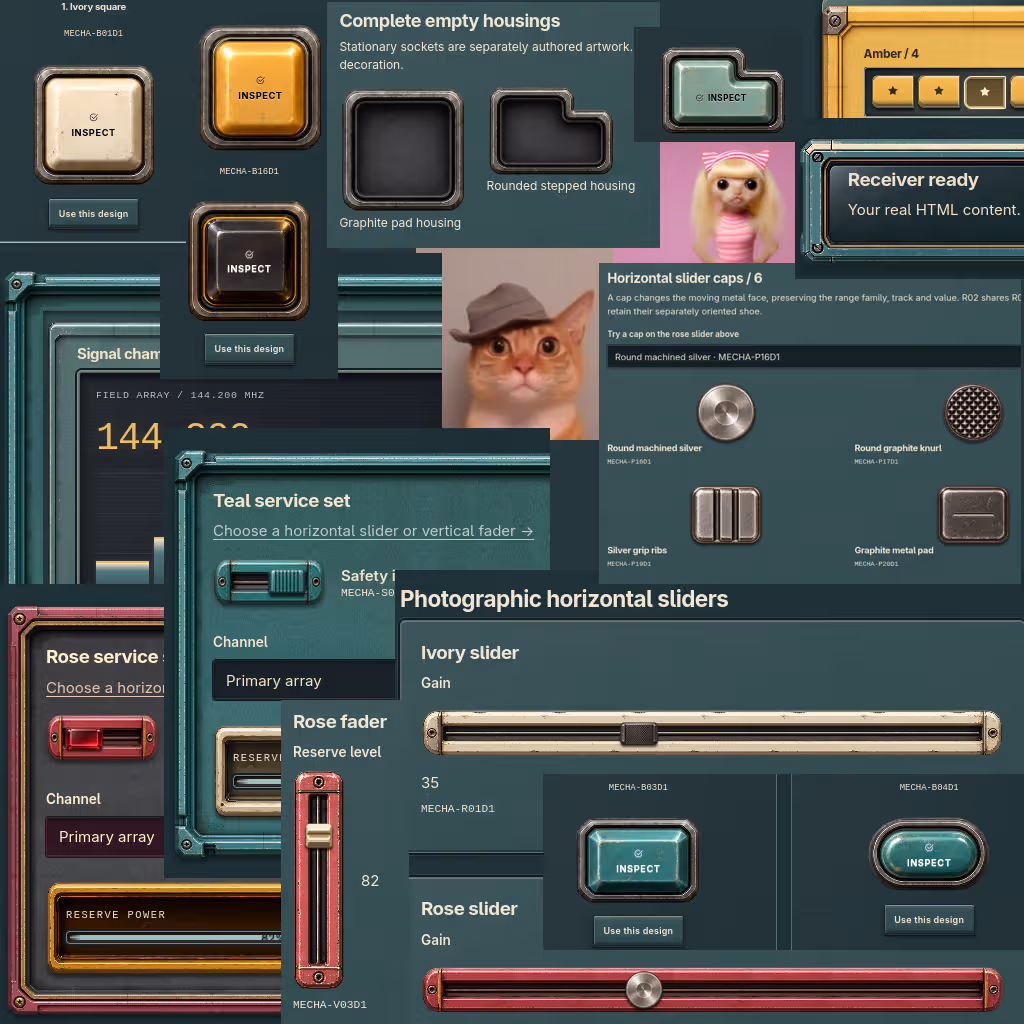Screen dimensions: 1024x1024
Task: Select the Round machined silver slider cap
Action: point(726,412)
